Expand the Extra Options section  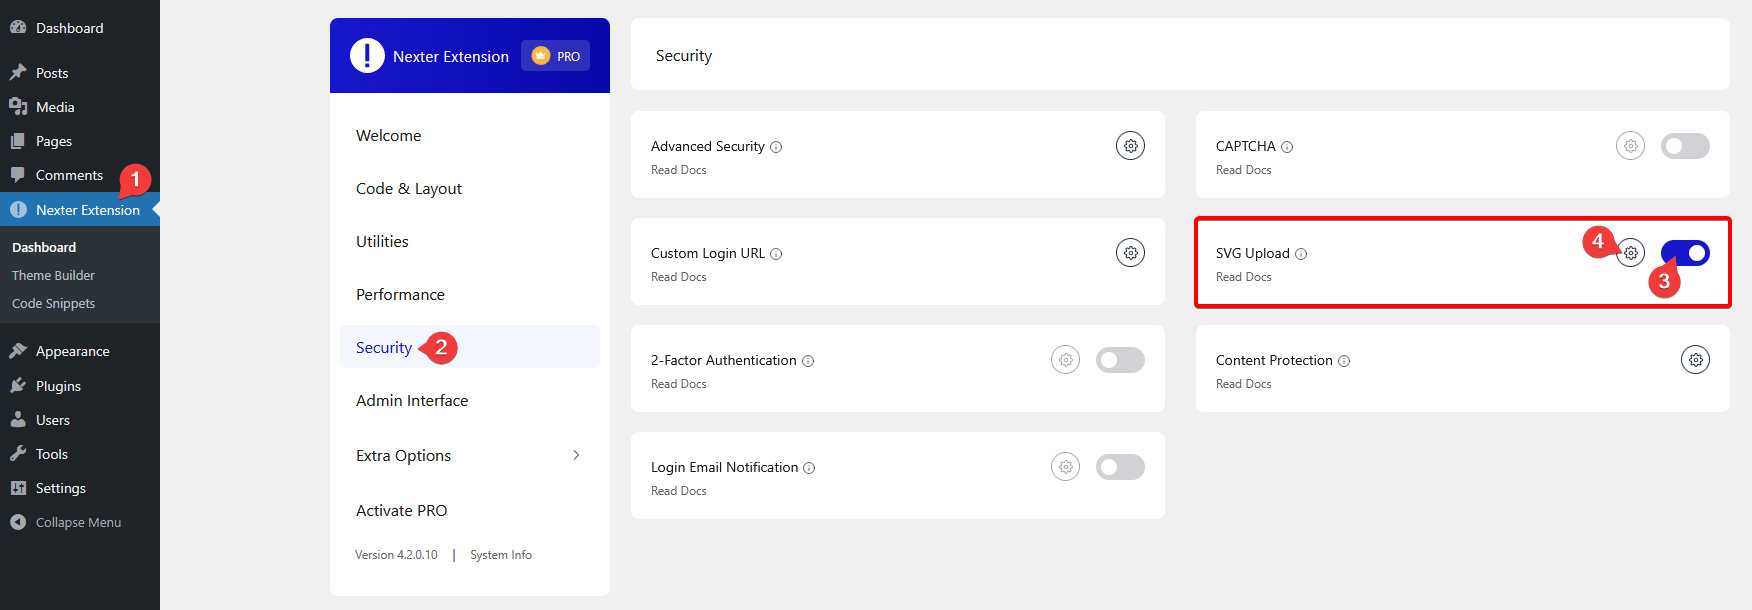[x=470, y=455]
